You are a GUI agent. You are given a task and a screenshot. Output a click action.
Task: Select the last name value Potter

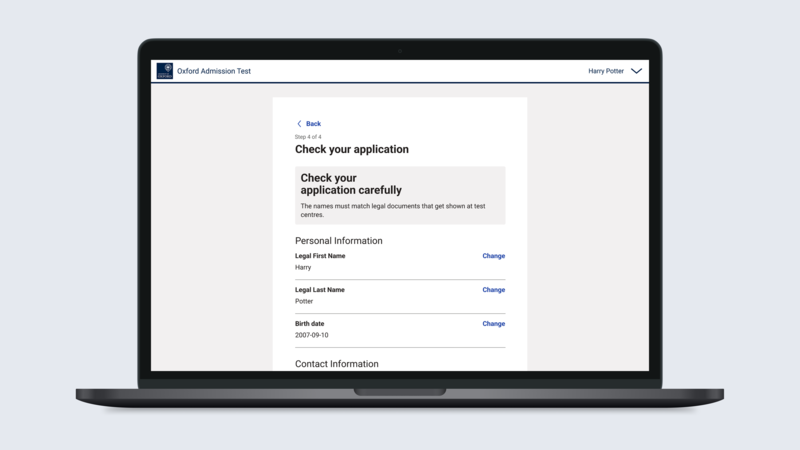[304, 301]
